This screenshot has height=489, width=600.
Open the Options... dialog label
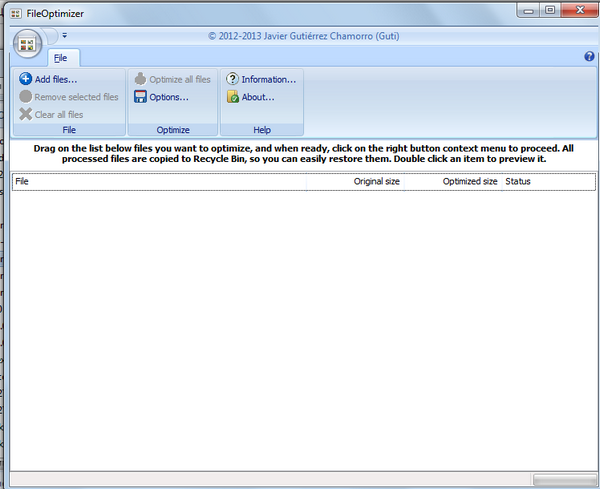tap(169, 97)
